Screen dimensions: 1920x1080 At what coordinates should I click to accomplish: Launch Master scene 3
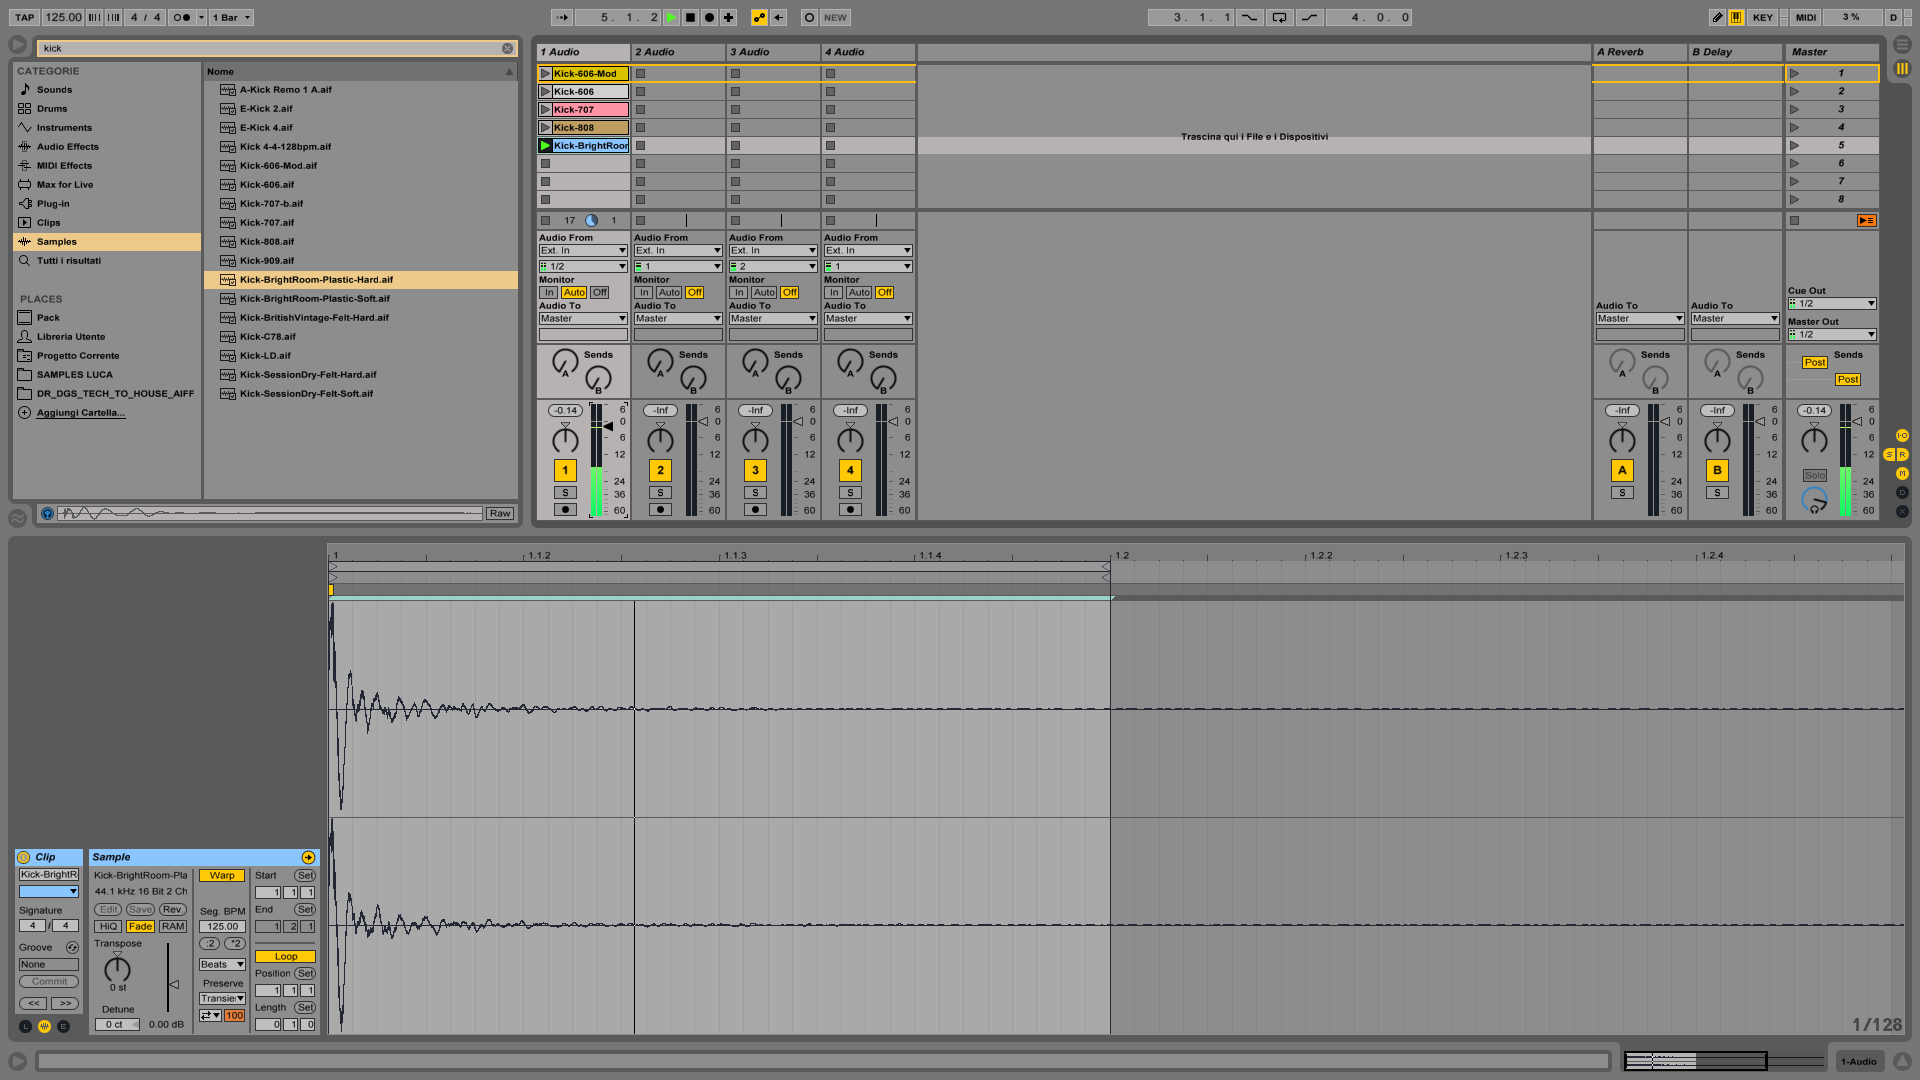point(1794,109)
